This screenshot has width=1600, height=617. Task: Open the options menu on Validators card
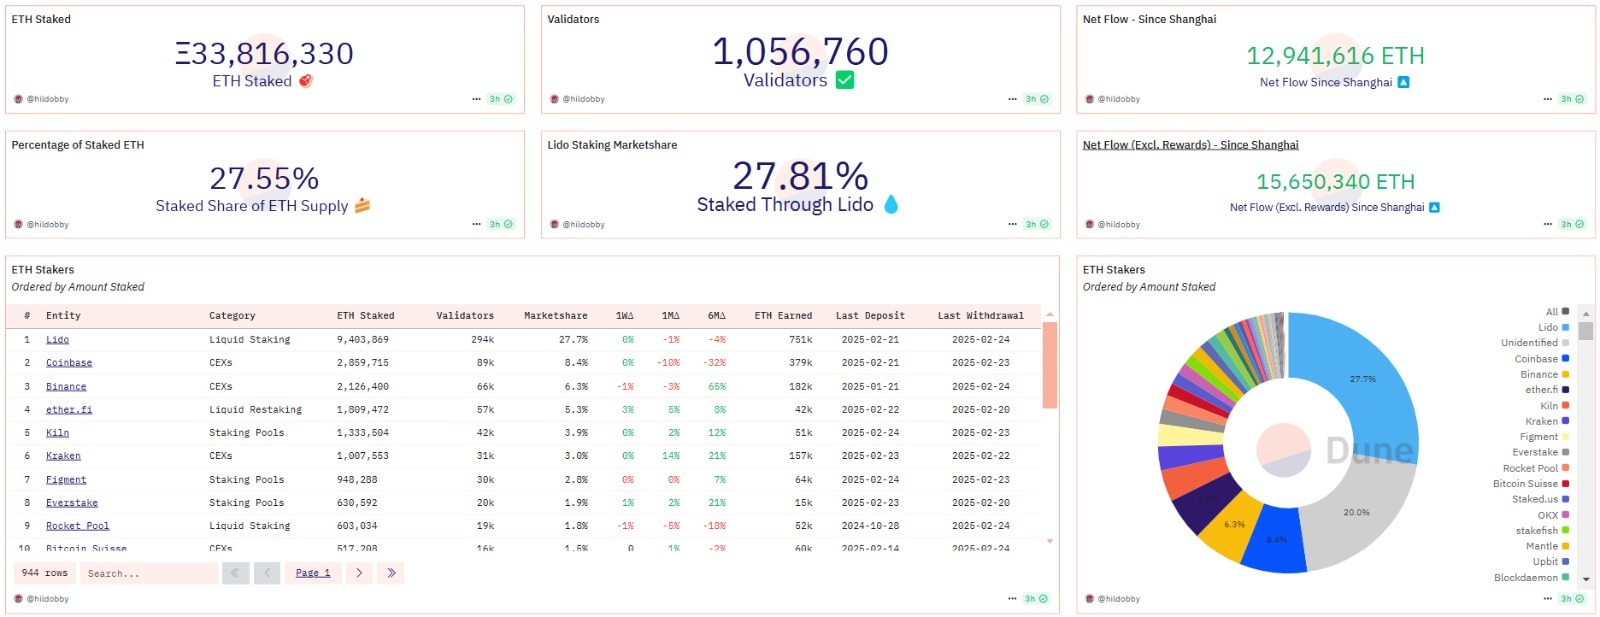(x=1012, y=99)
